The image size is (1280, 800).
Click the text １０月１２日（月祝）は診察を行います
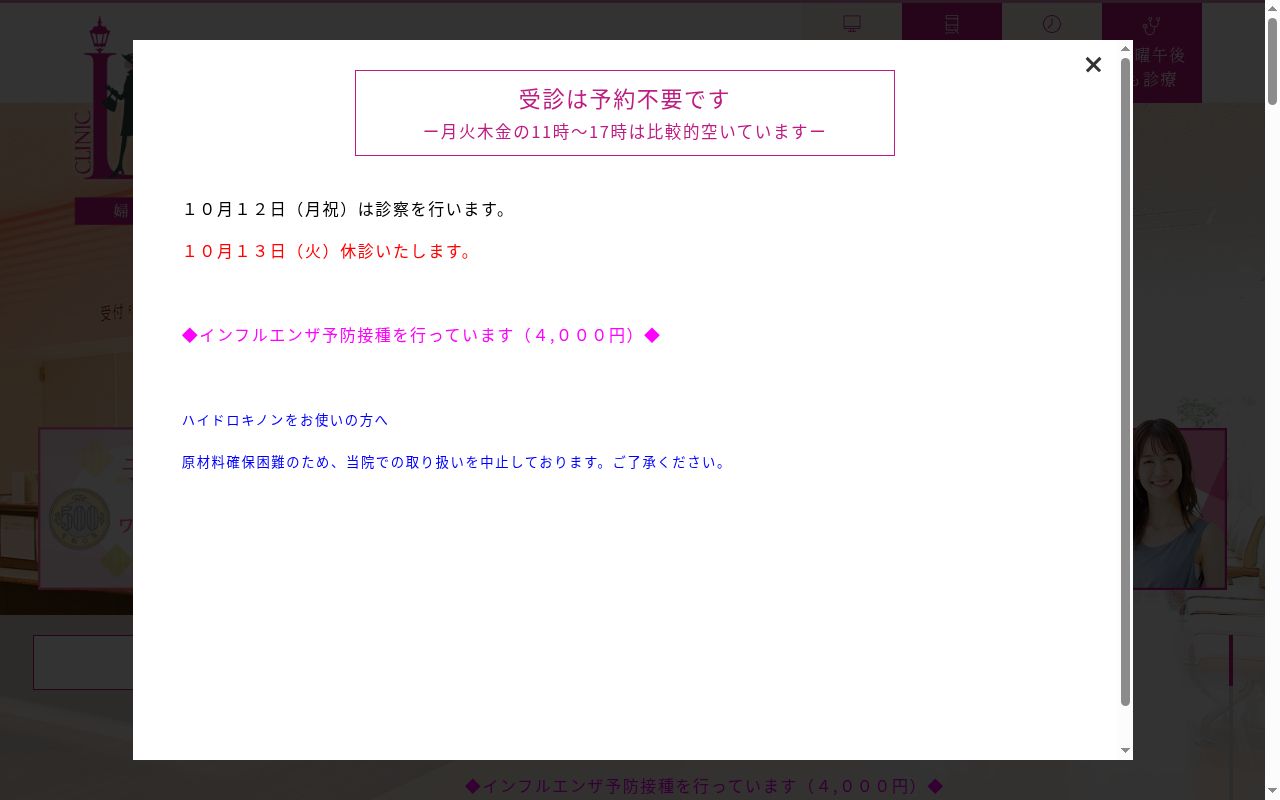coord(347,209)
